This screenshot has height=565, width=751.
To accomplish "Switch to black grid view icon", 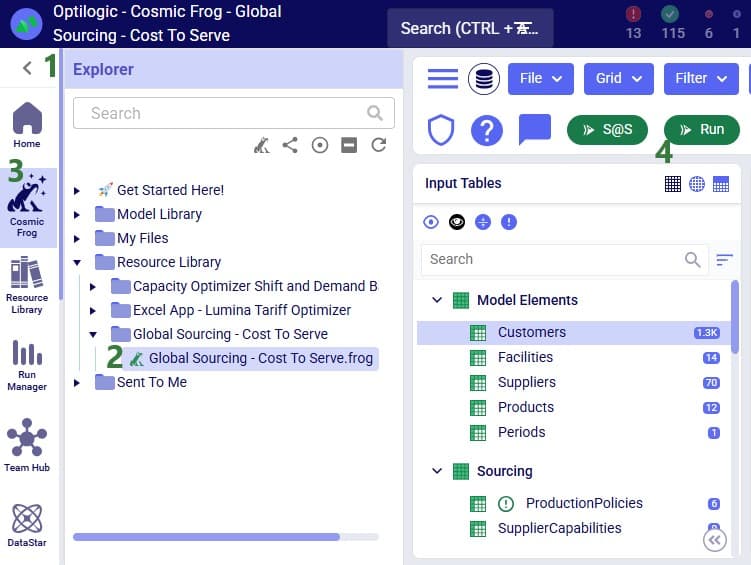I will tap(672, 184).
